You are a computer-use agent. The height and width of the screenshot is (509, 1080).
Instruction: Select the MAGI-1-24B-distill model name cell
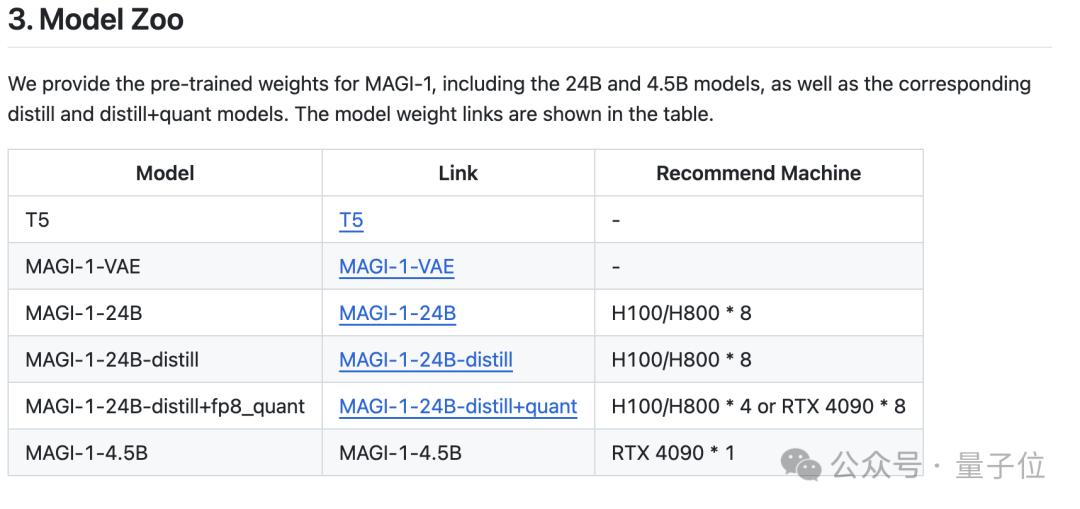tap(165, 359)
